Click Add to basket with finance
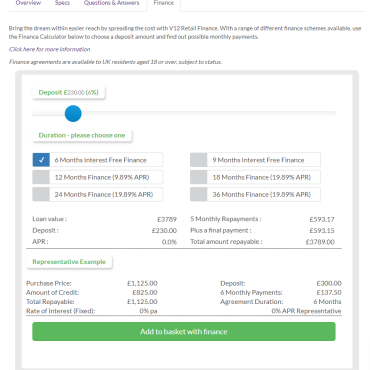370x370 pixels. (184, 331)
